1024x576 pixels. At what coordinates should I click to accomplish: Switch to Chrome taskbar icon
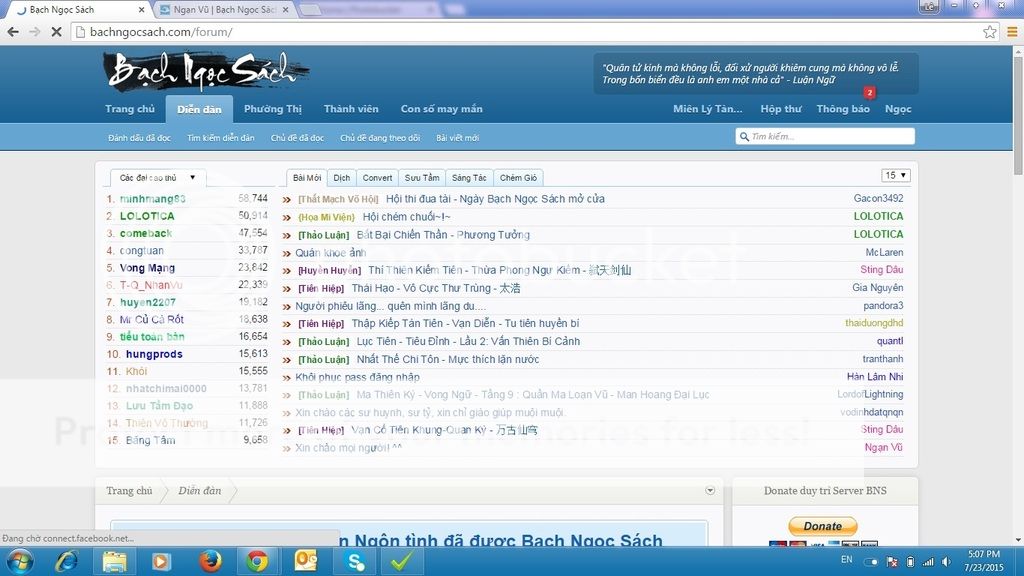point(257,561)
